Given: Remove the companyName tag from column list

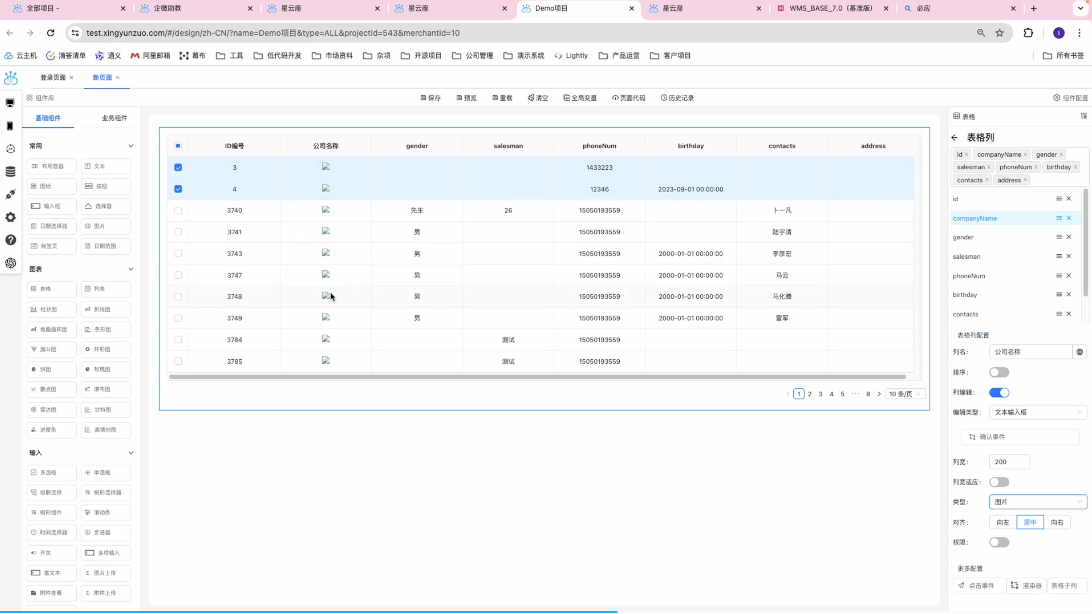Looking at the screenshot, I should tap(1025, 155).
